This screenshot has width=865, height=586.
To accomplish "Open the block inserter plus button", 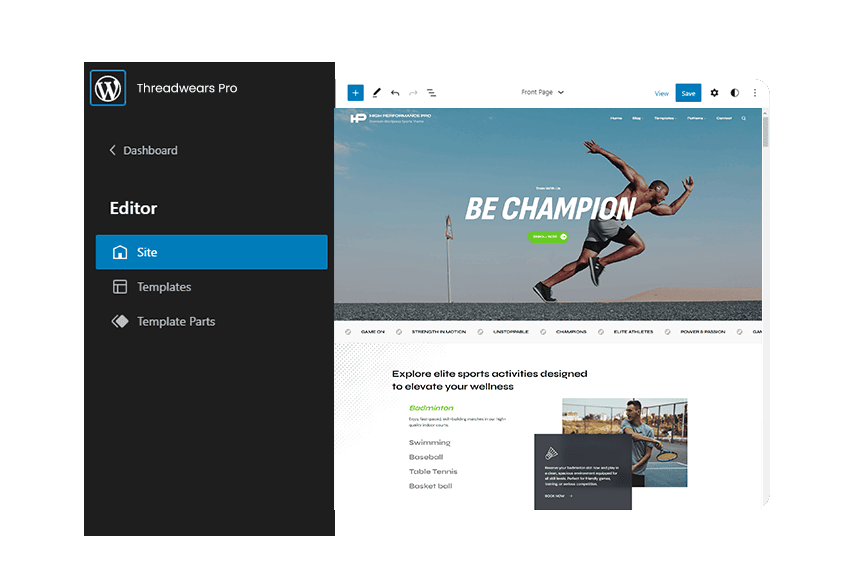I will pyautogui.click(x=355, y=93).
